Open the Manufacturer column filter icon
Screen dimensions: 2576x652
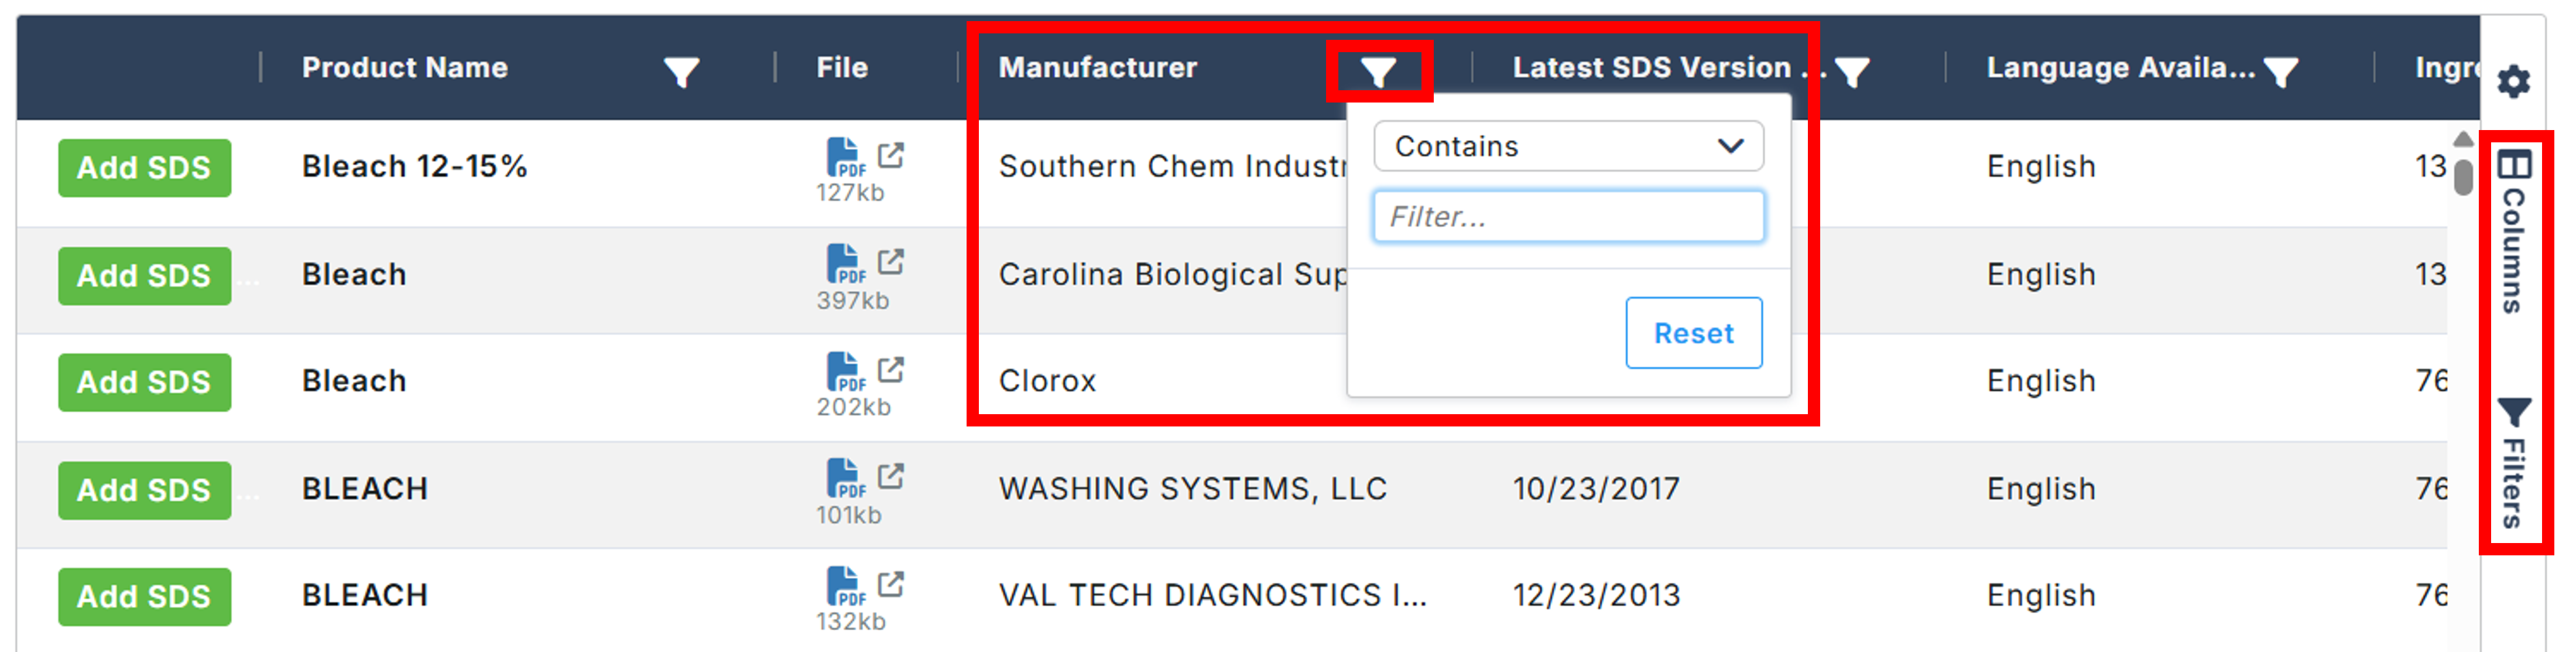[x=1378, y=71]
